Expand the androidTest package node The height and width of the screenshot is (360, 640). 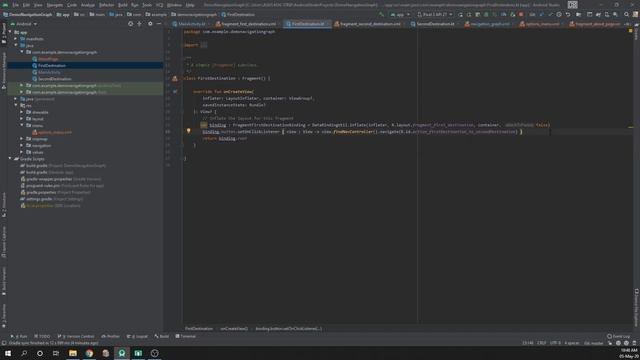22,86
